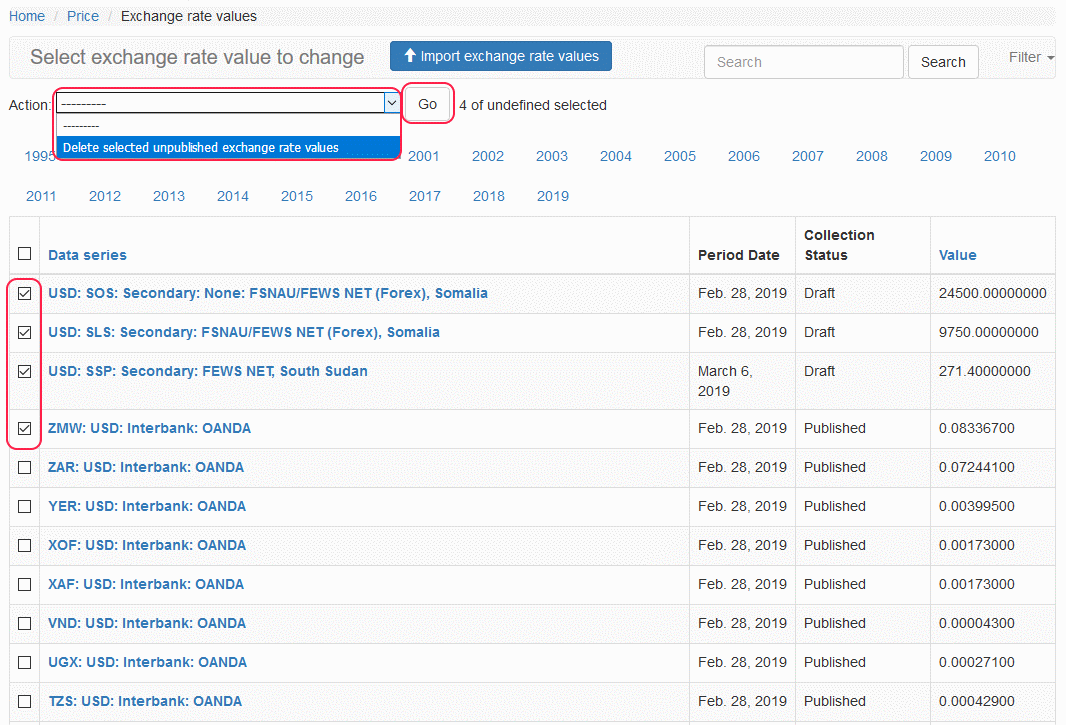Toggle the select-all checkbox in header
1066x725 pixels.
pyautogui.click(x=25, y=254)
